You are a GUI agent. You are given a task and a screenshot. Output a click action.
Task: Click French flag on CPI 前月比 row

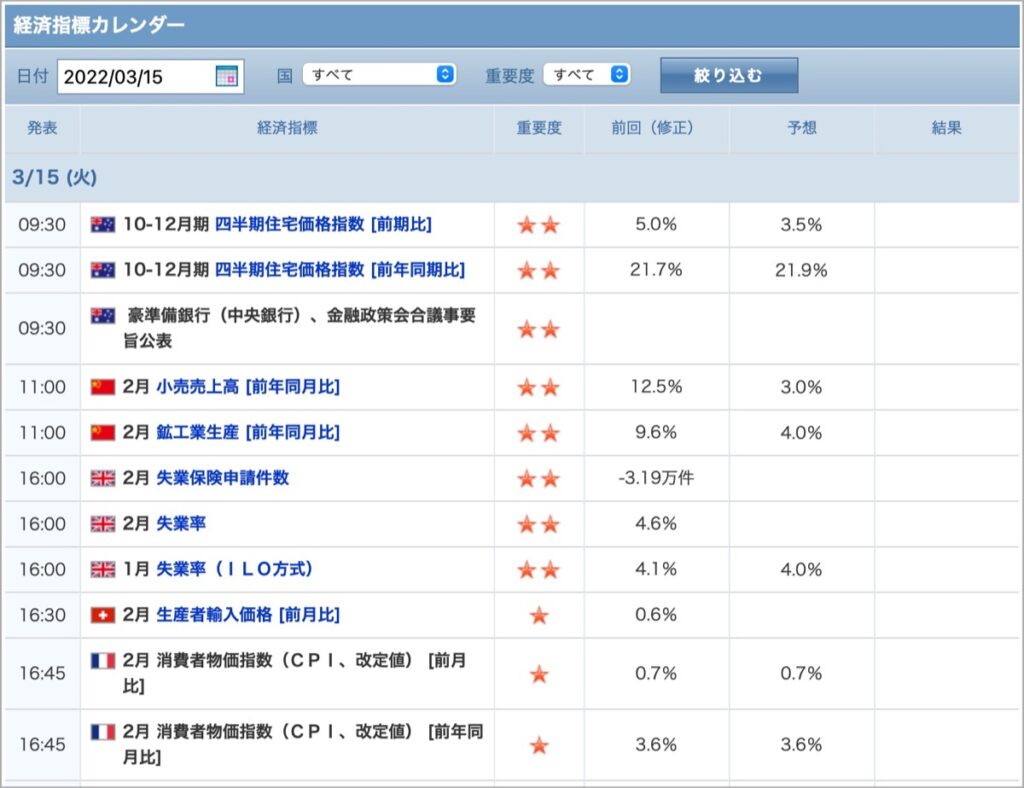coord(103,661)
